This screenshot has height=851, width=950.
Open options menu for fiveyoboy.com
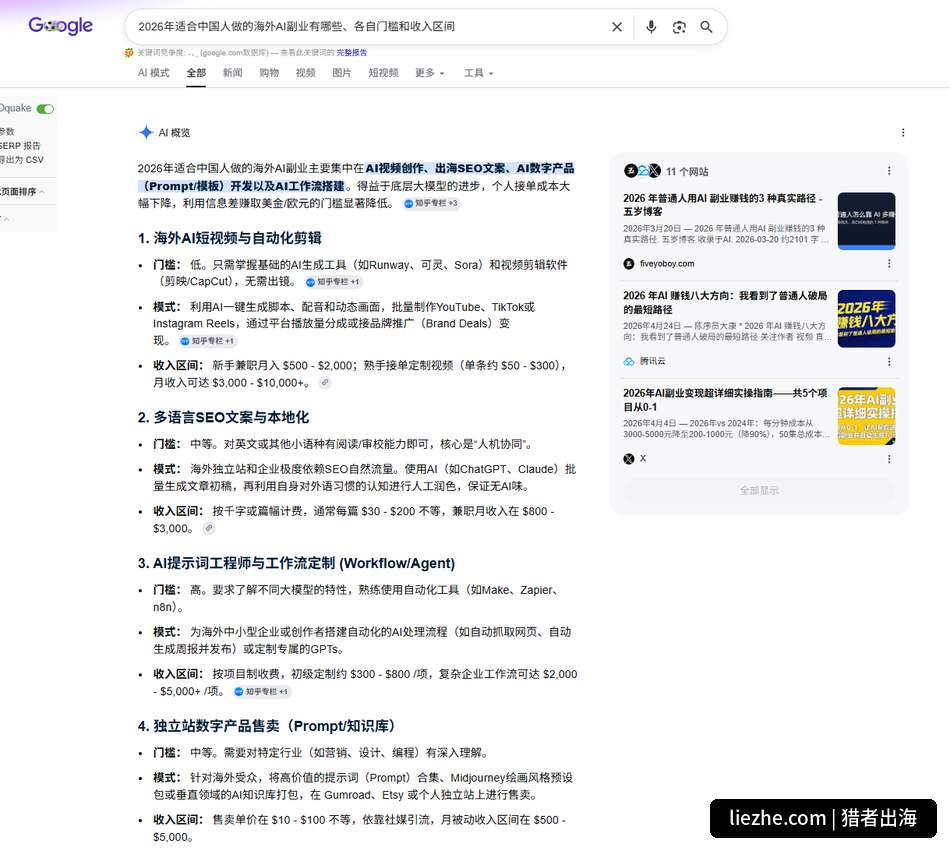[x=889, y=263]
